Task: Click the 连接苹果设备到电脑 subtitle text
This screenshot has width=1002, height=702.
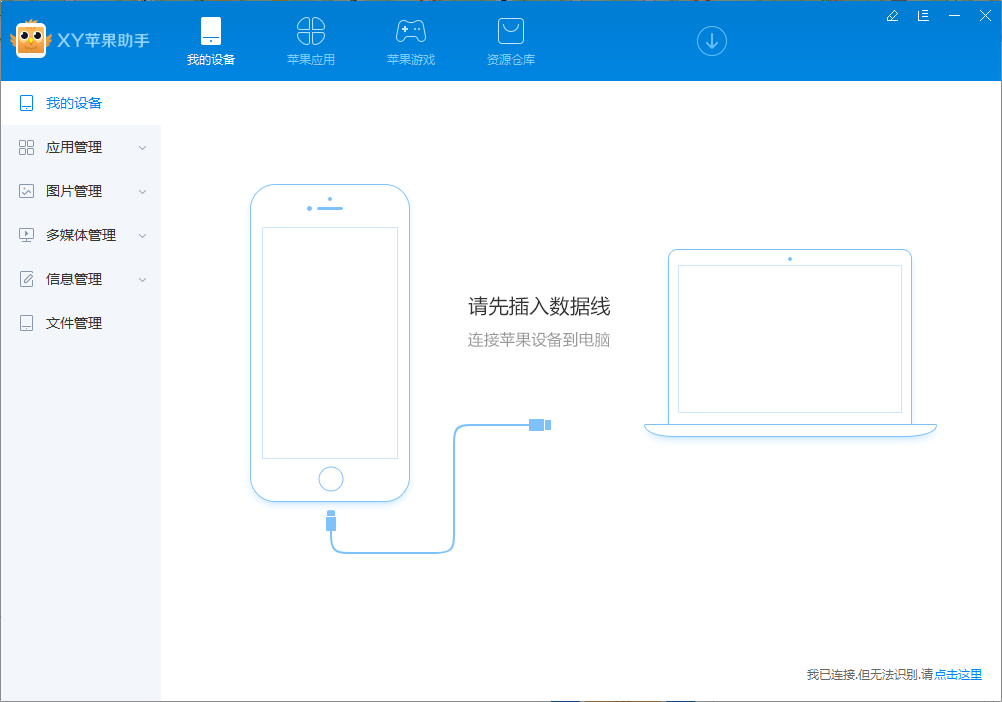Action: (x=539, y=340)
